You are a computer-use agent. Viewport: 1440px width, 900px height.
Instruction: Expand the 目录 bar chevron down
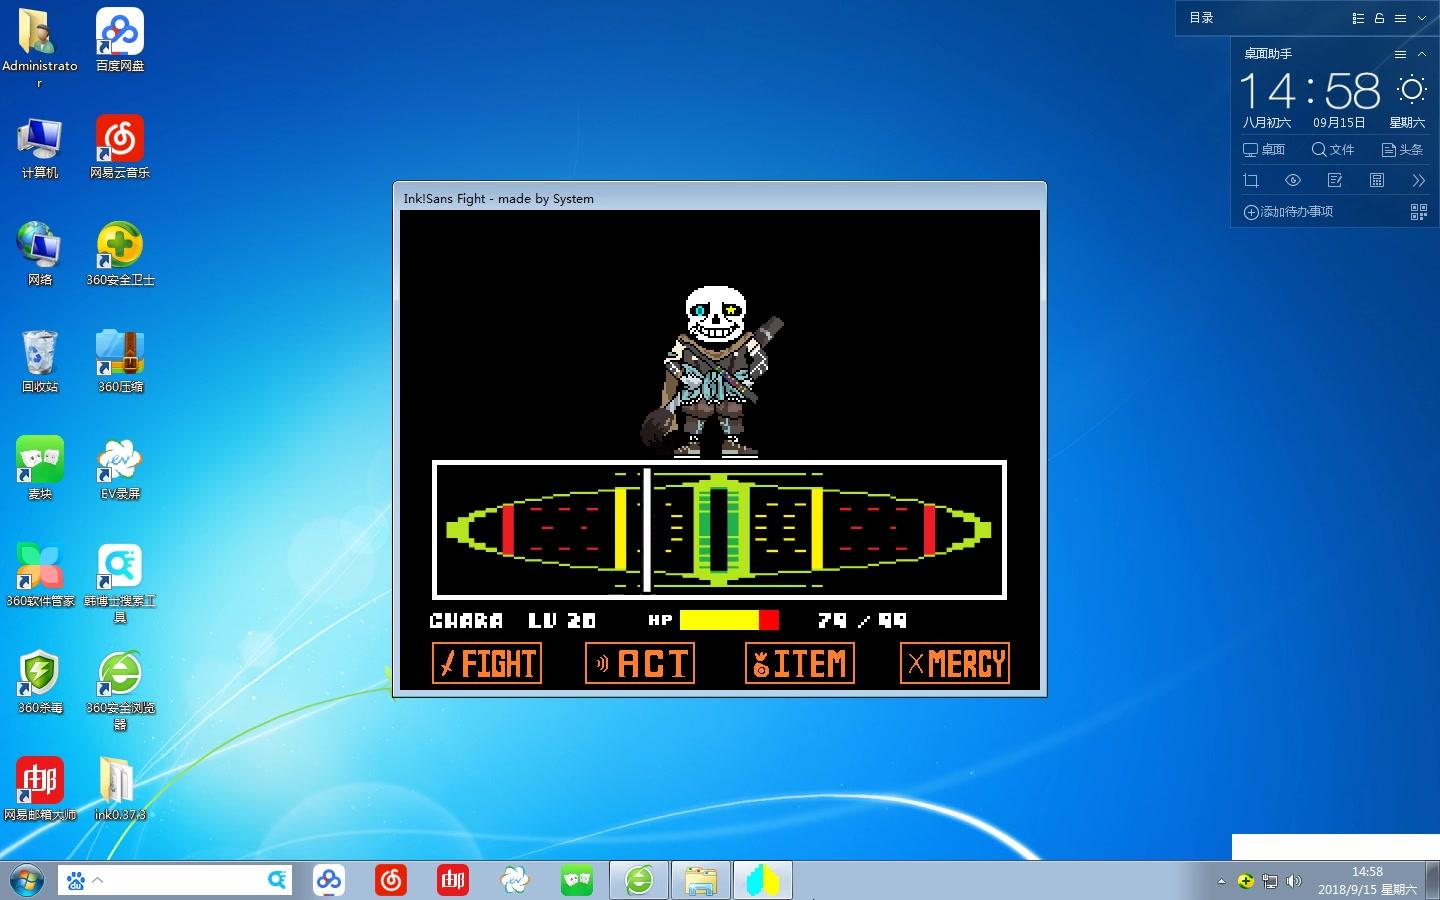[1422, 18]
